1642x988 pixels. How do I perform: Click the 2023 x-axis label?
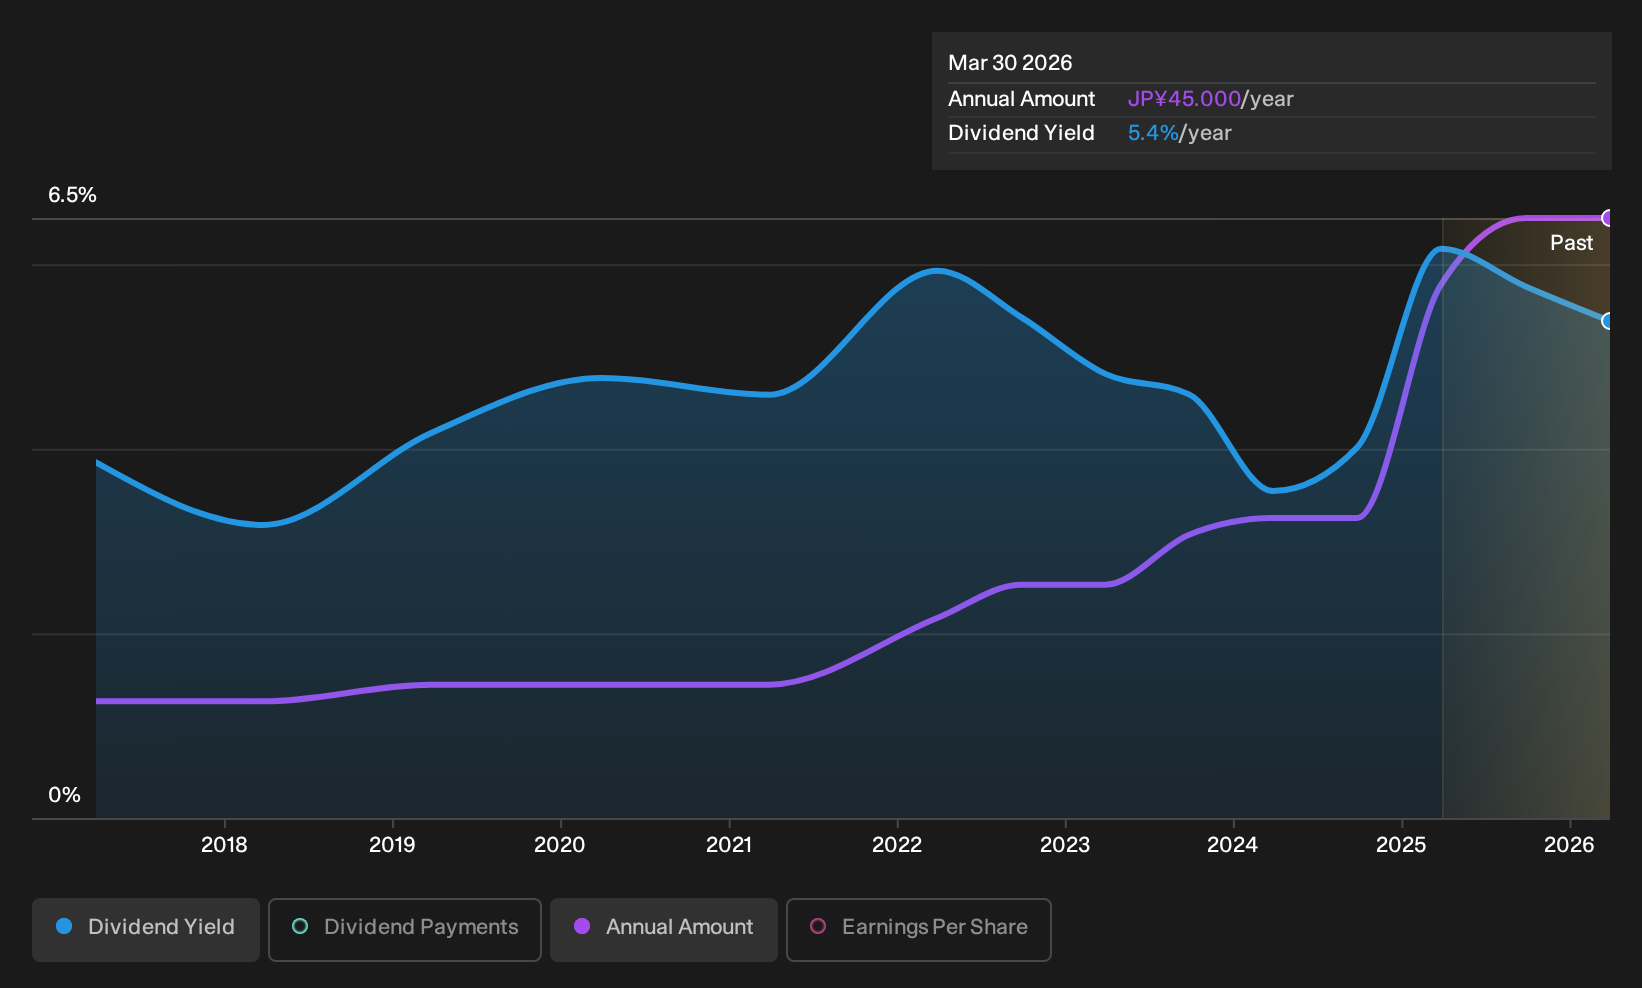pos(1065,845)
